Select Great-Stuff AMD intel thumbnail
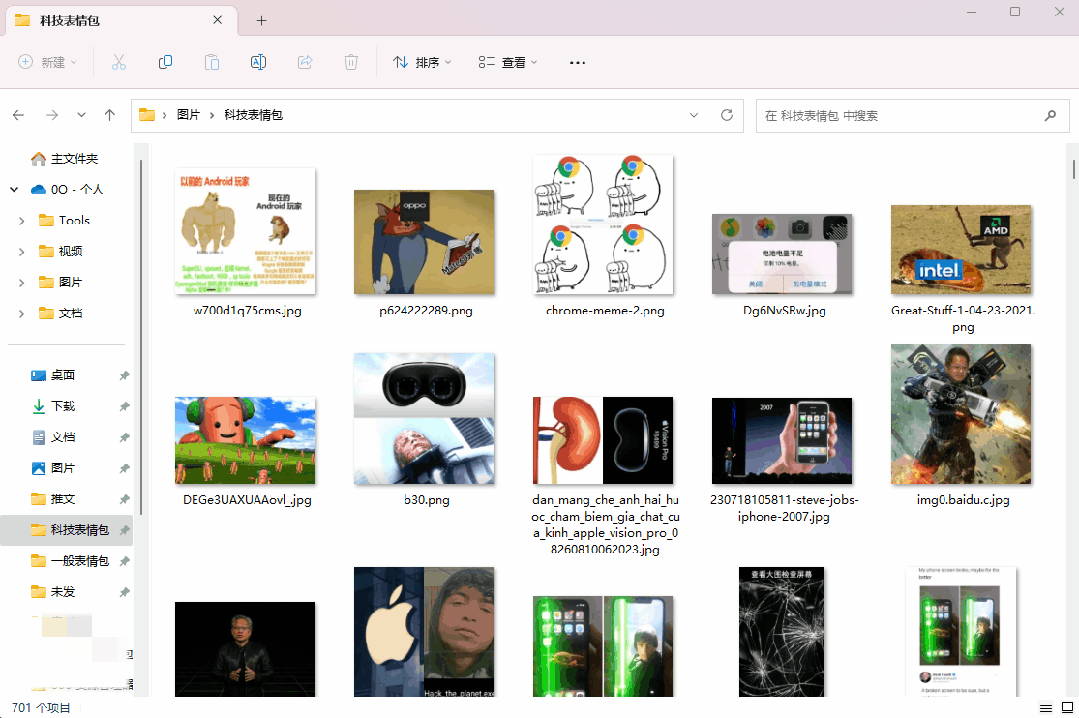Viewport: 1079px width, 718px height. (961, 250)
